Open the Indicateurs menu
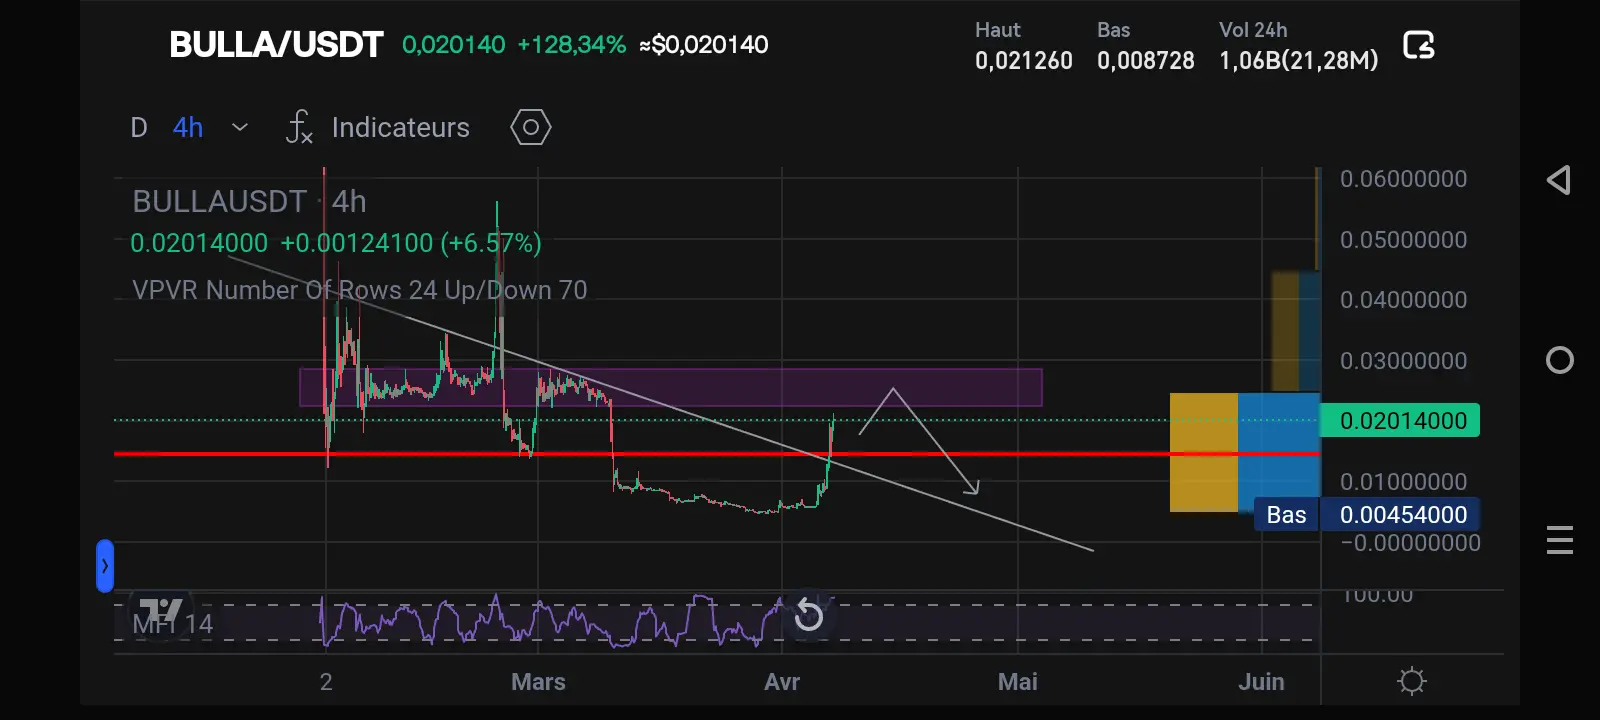This screenshot has height=720, width=1600. coord(400,127)
